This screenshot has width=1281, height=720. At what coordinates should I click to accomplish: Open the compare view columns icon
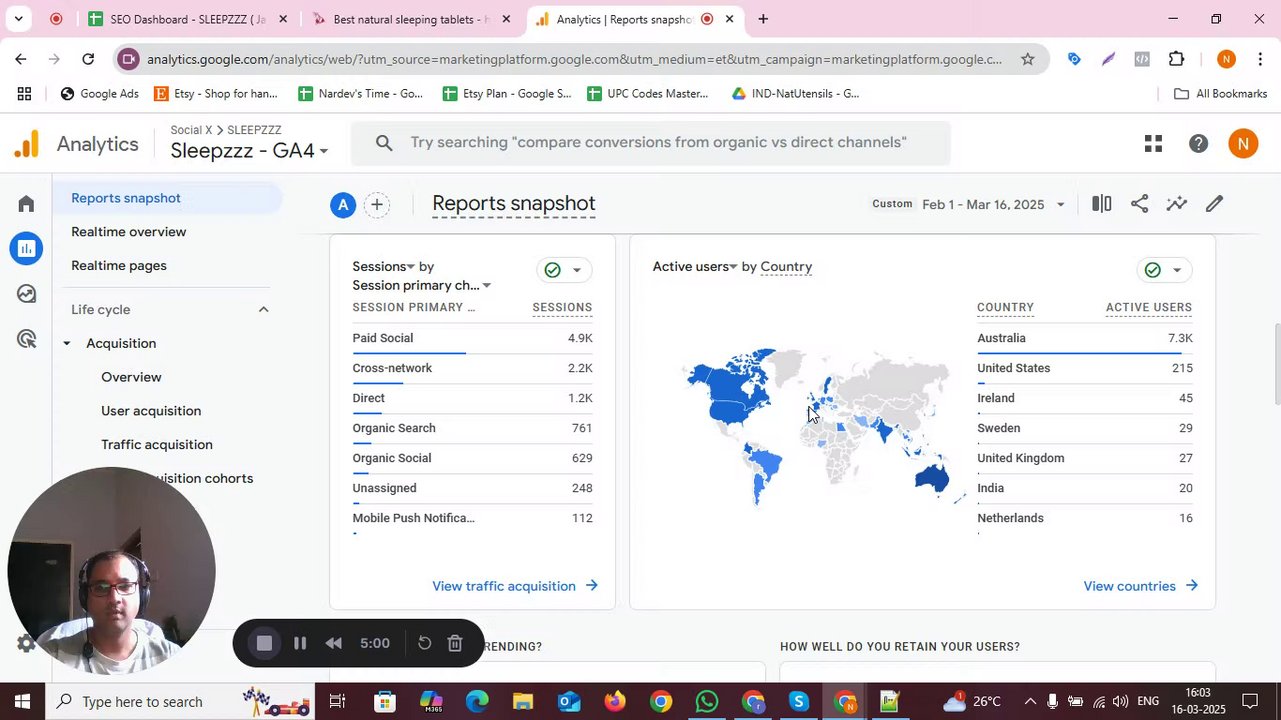point(1101,204)
